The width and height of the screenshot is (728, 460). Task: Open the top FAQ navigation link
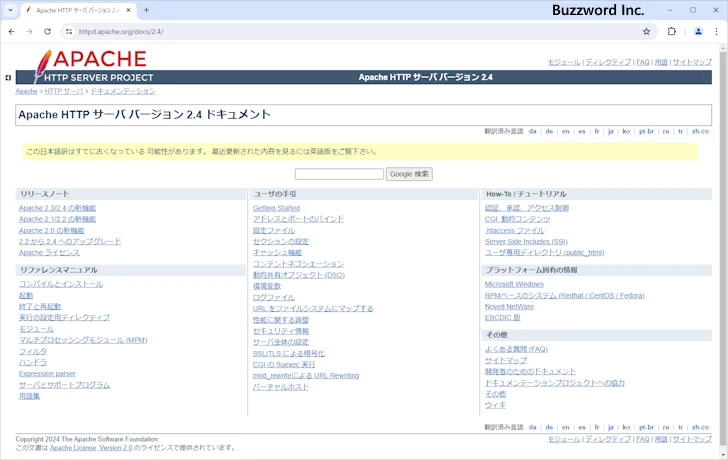point(643,62)
